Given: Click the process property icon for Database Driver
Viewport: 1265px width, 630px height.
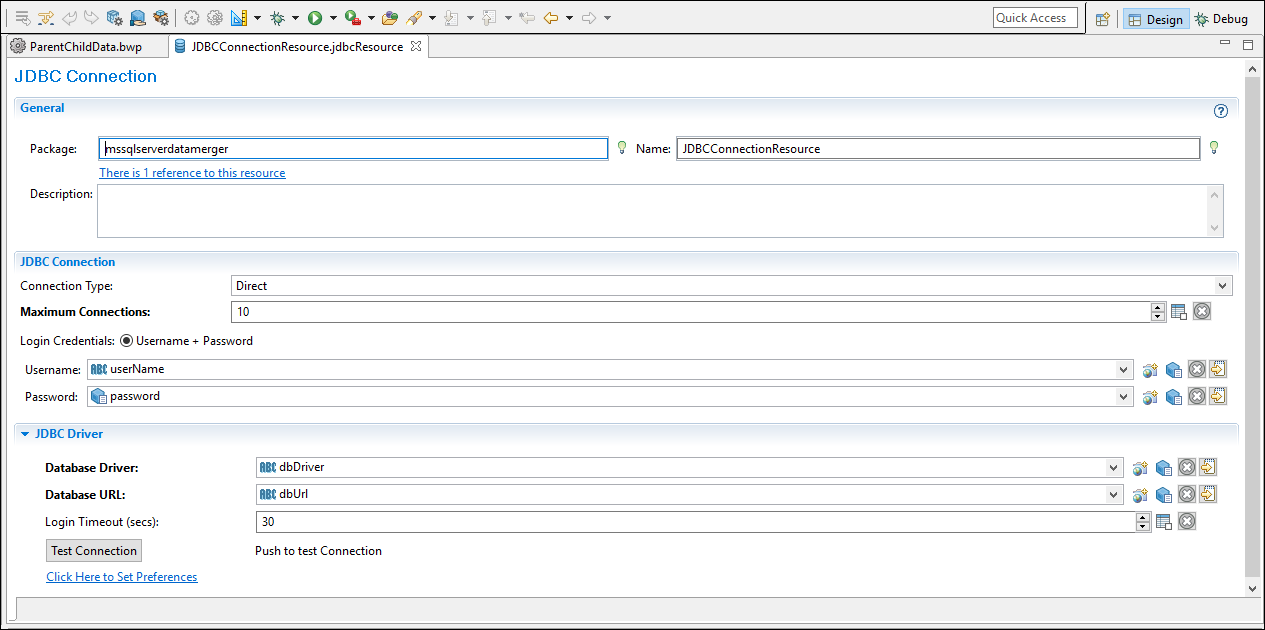Looking at the screenshot, I should pos(1140,467).
